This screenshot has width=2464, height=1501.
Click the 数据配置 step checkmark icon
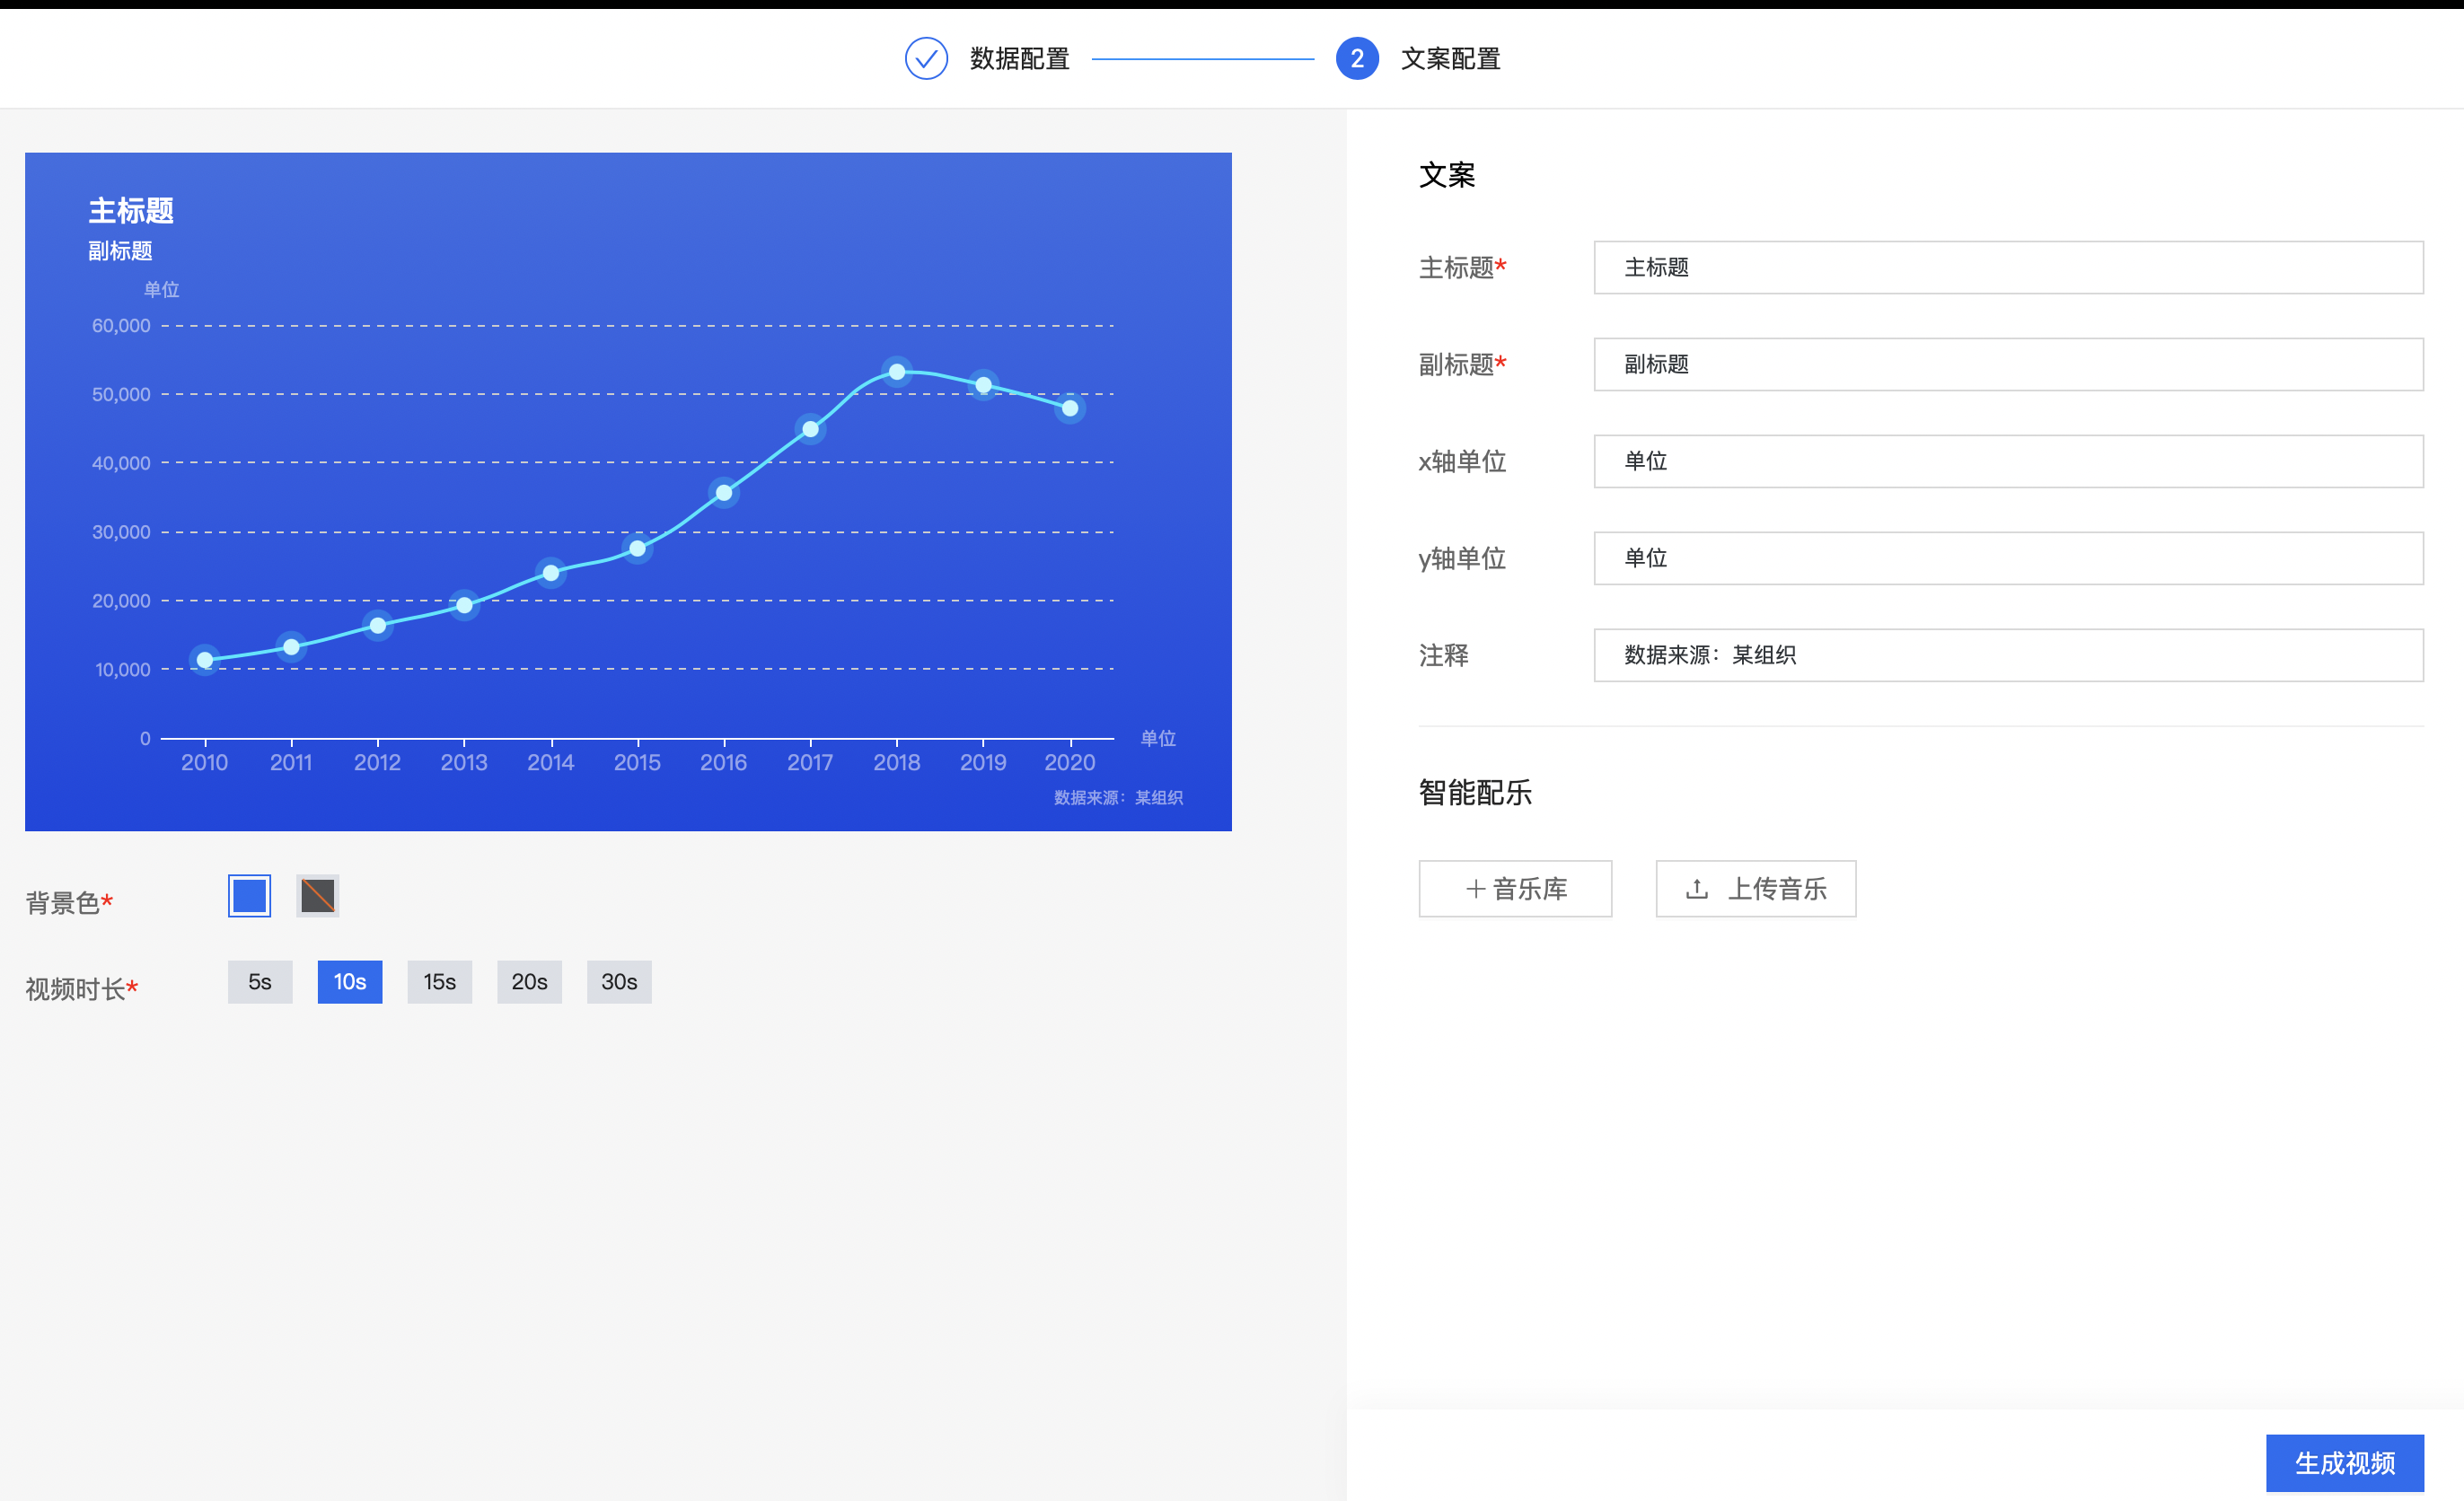[x=926, y=59]
